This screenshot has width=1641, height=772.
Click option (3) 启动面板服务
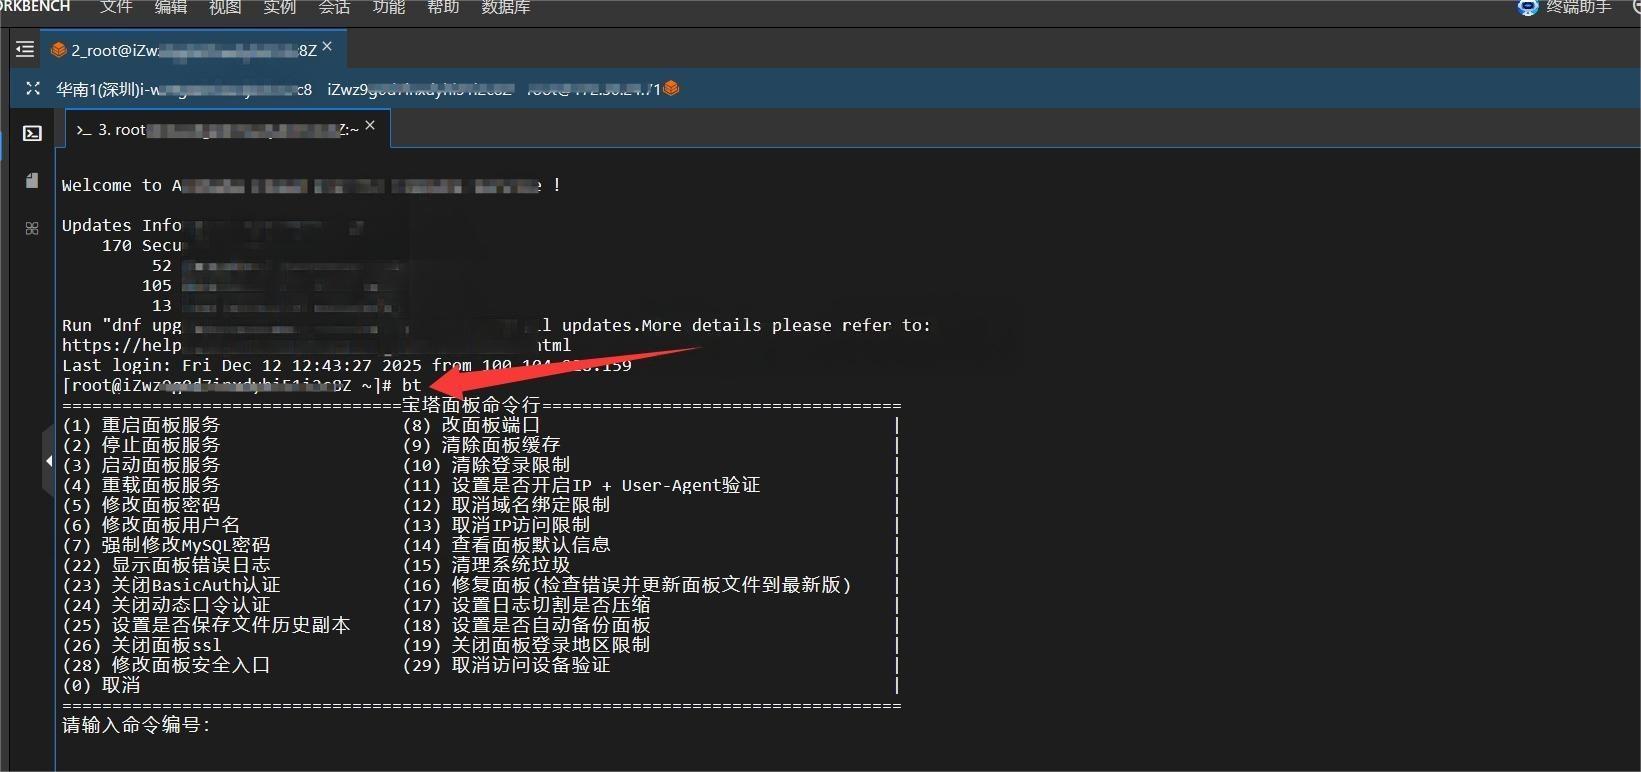pyautogui.click(x=141, y=465)
